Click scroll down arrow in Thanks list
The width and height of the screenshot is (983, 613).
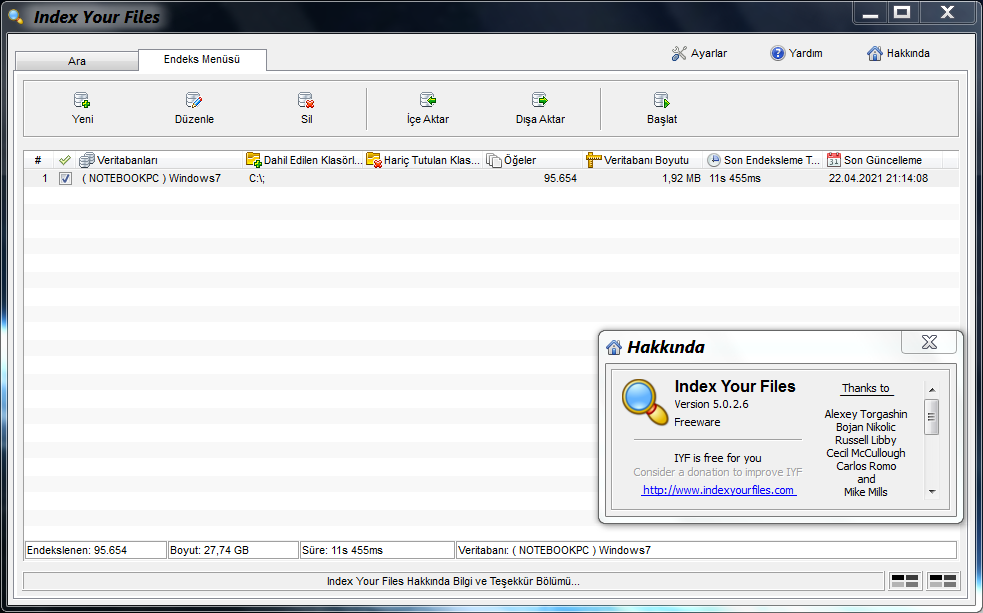[932, 492]
